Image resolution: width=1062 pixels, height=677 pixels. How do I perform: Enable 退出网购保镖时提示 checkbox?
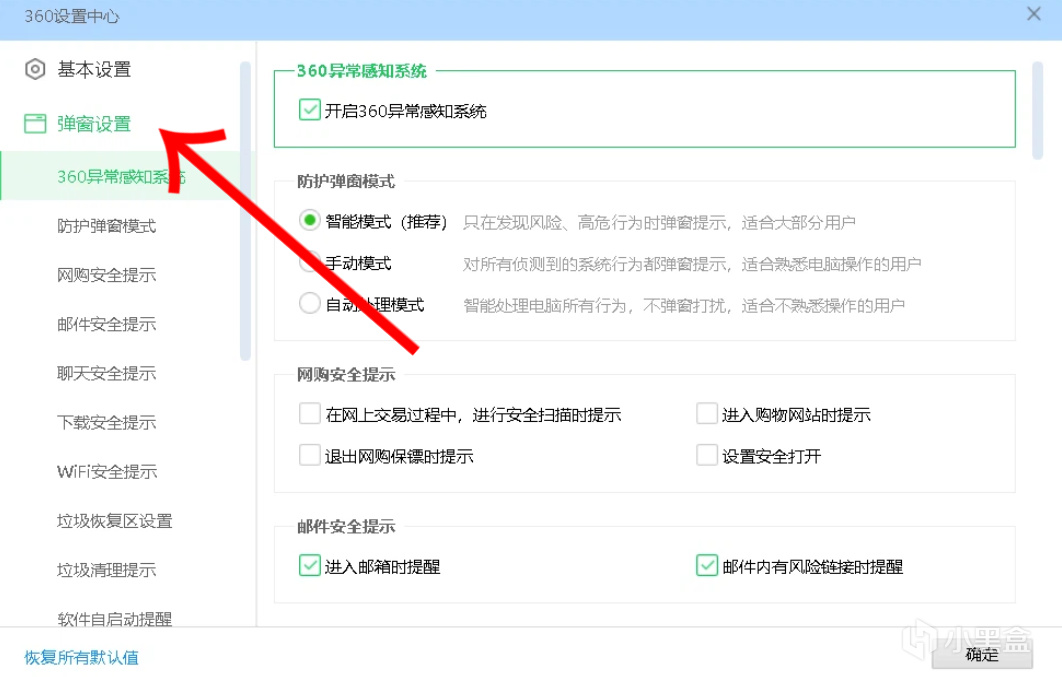[x=310, y=455]
